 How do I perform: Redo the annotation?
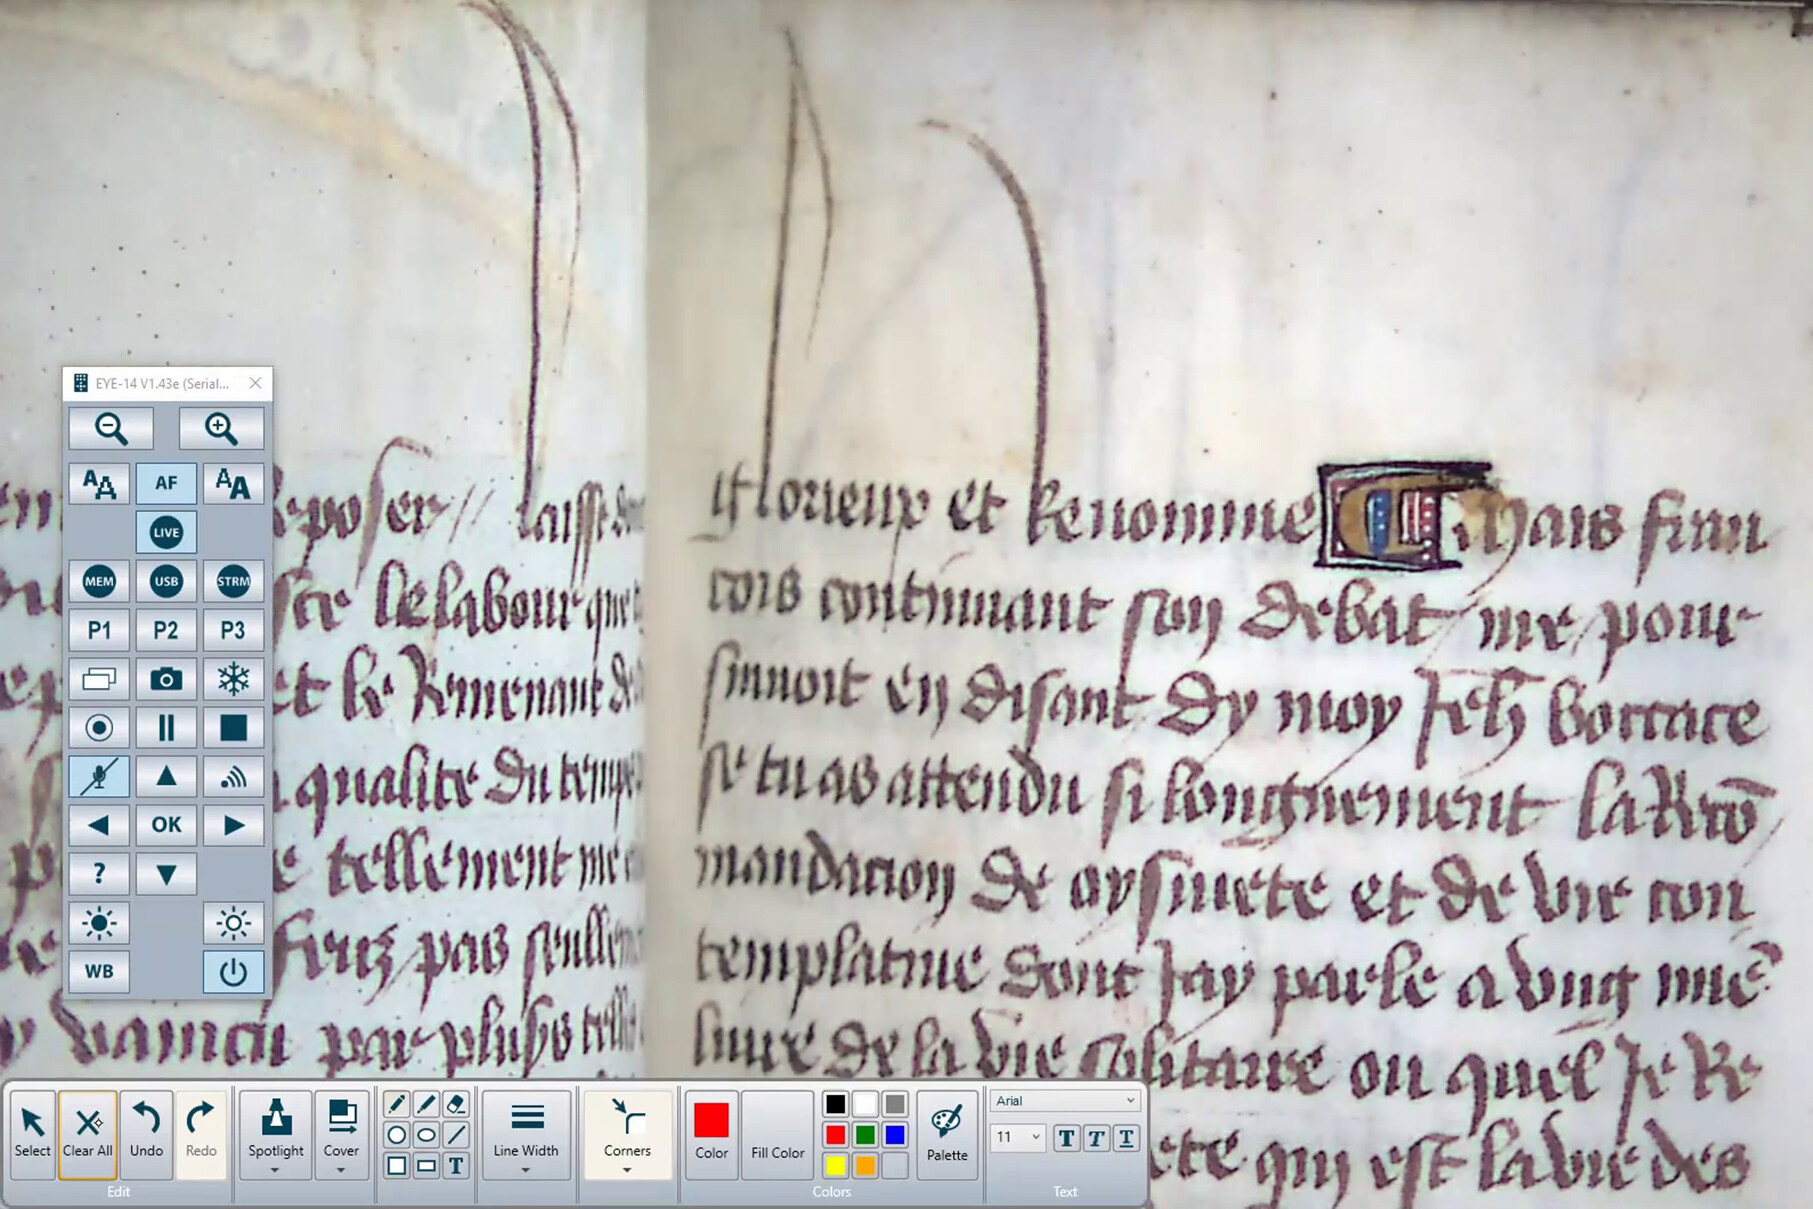[x=201, y=1134]
